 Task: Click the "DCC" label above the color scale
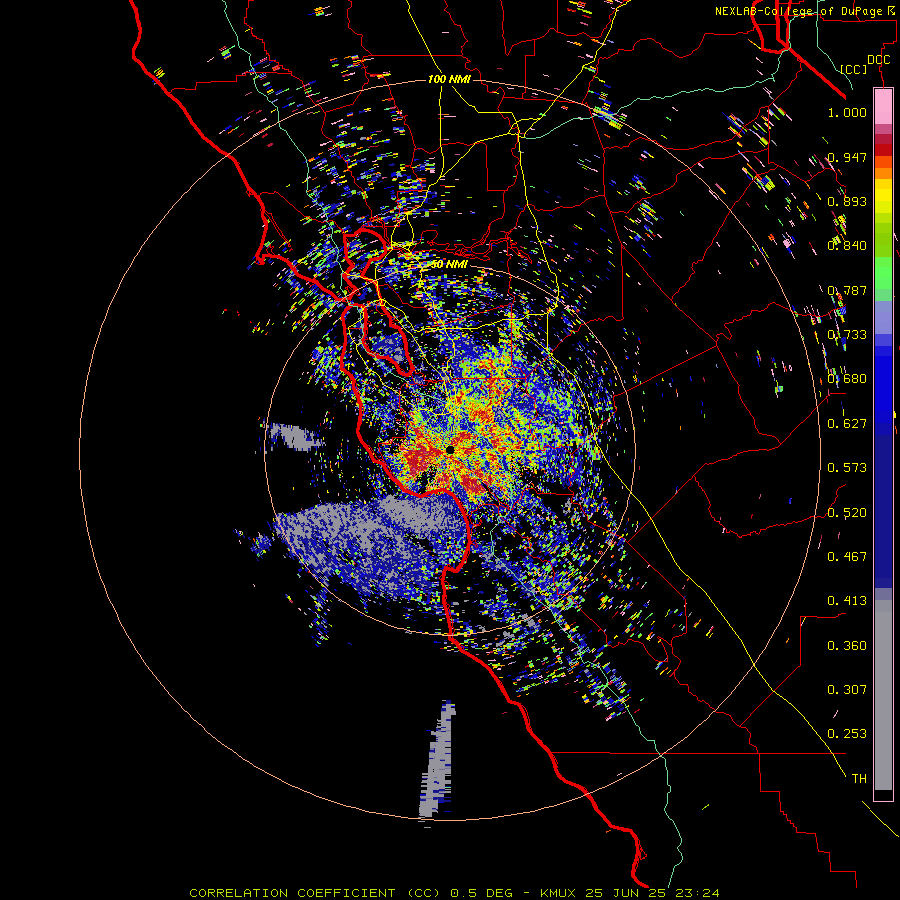click(x=879, y=60)
